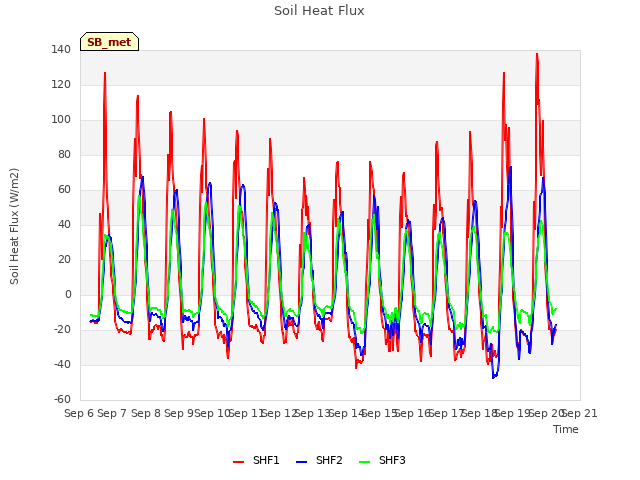Click the 140 y-axis tick label

[61, 49]
